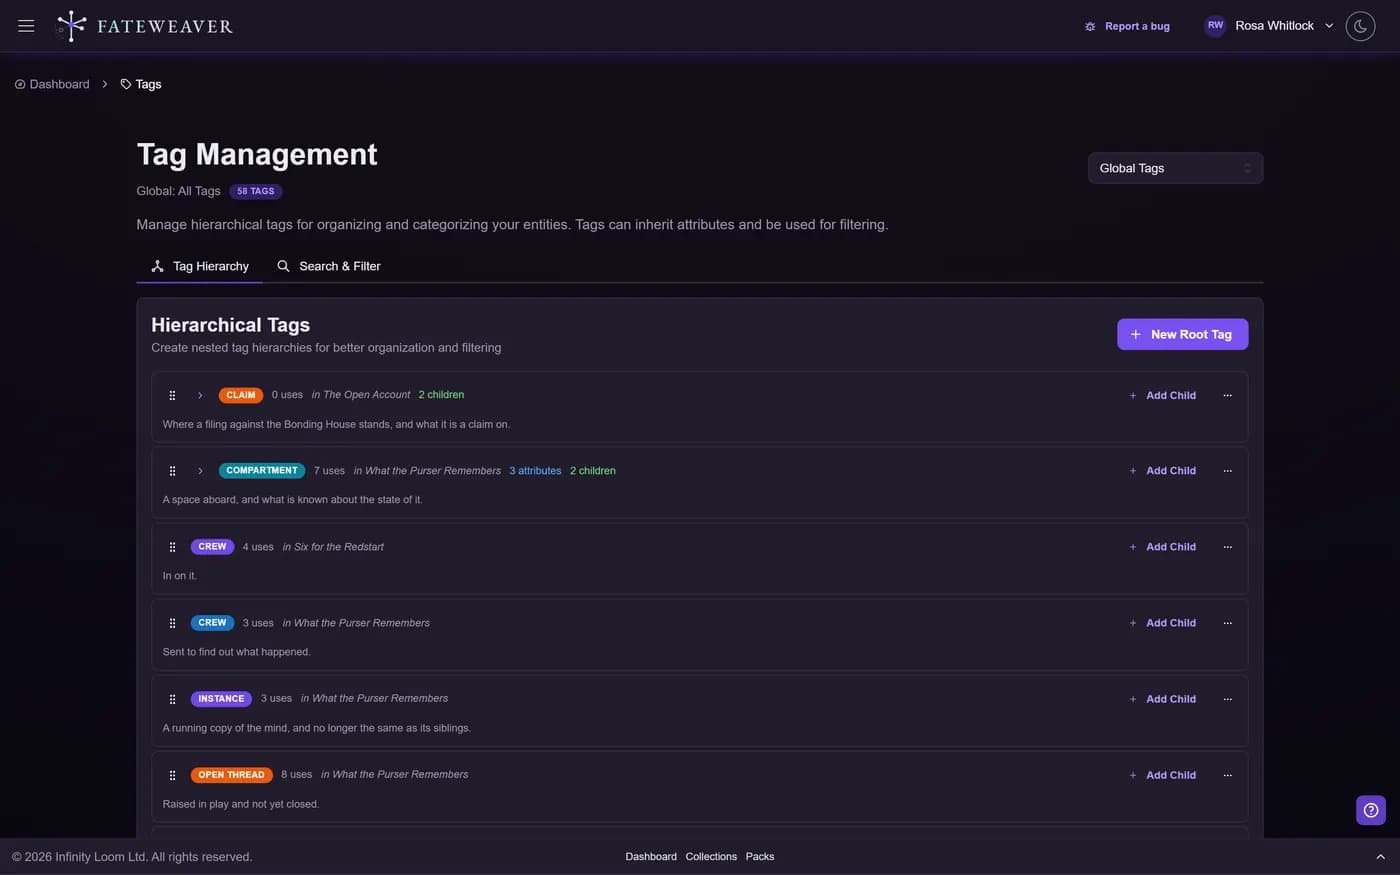Create a New Root Tag
The image size is (1400, 875).
point(1182,334)
